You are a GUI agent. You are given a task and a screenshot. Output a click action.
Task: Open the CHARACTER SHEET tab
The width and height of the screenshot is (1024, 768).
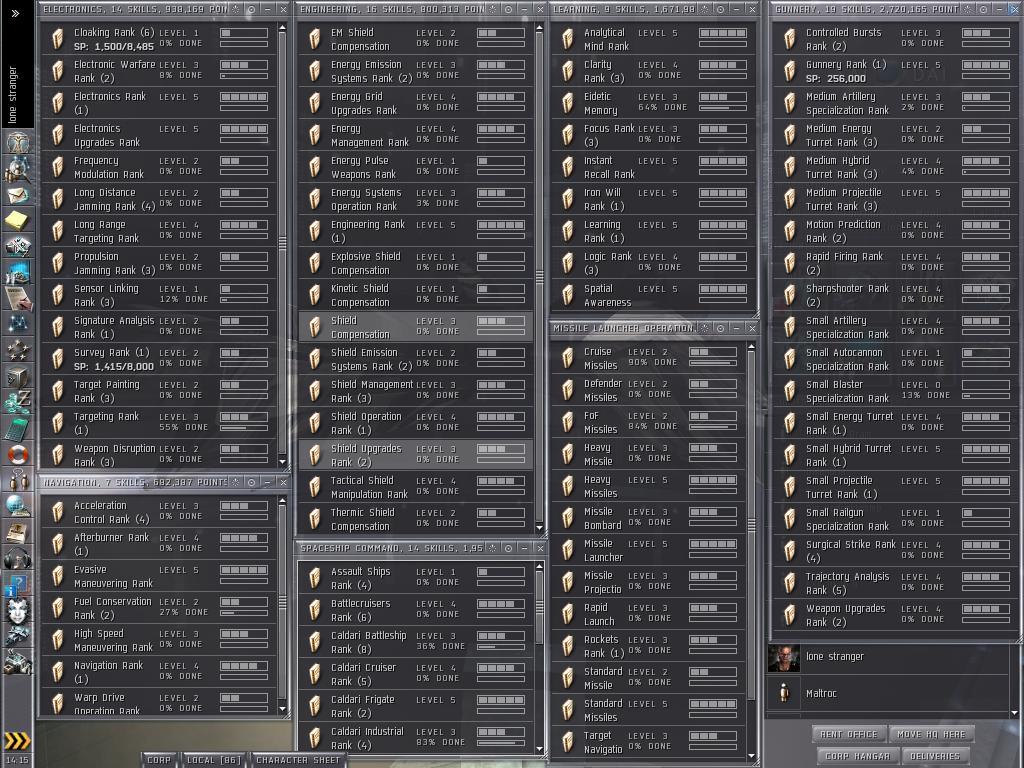298,760
